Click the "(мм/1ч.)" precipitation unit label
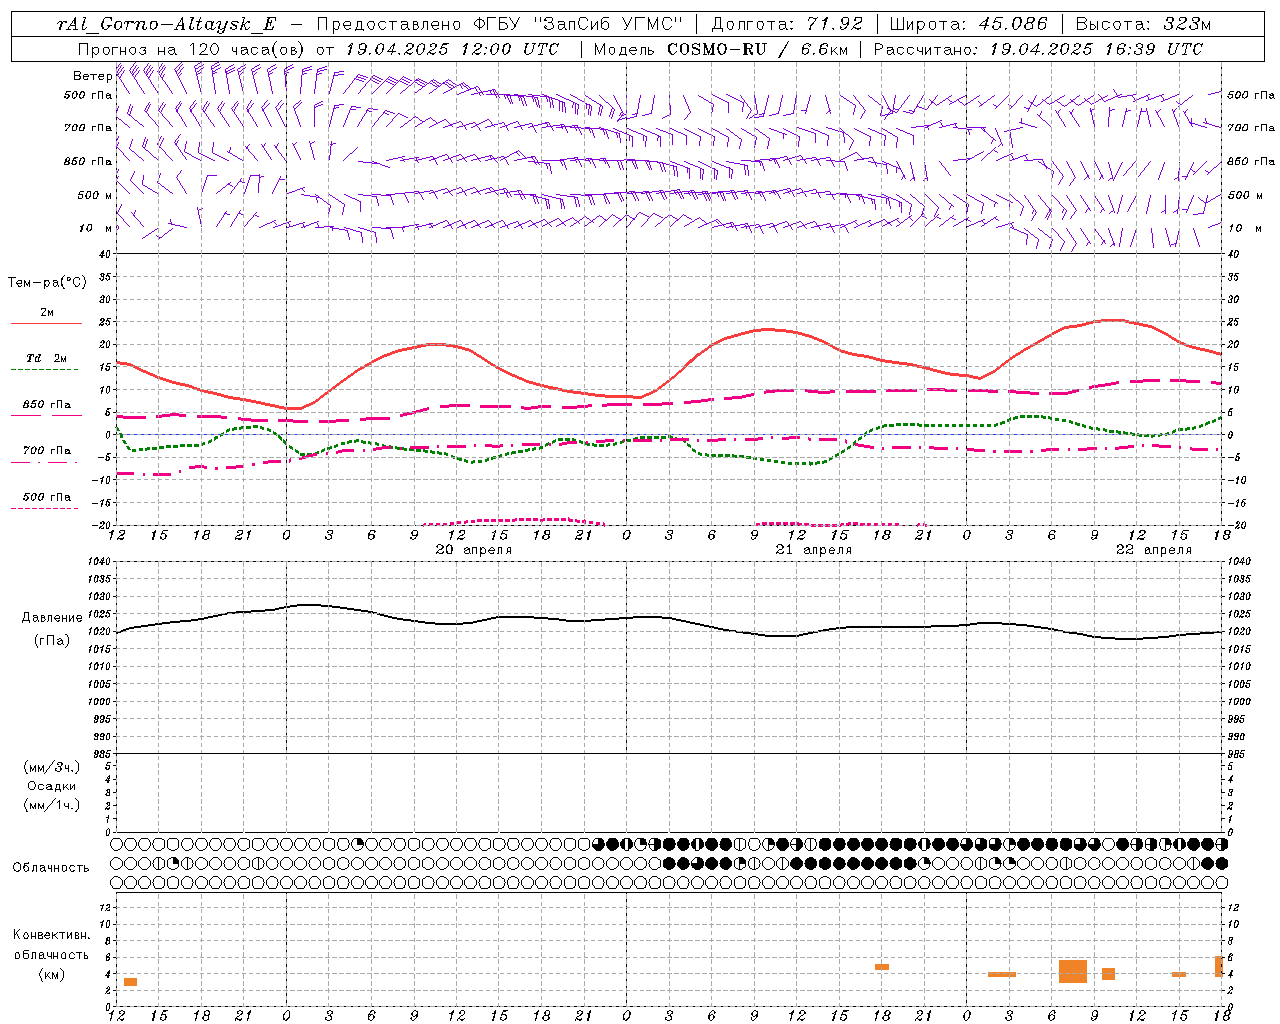This screenshot has height=1024, width=1280. pos(52,805)
